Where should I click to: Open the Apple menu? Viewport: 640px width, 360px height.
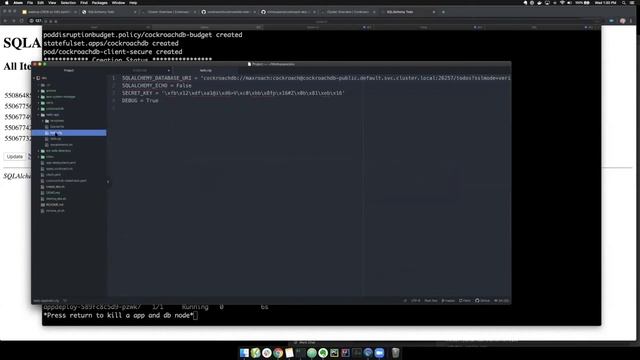(7, 2)
